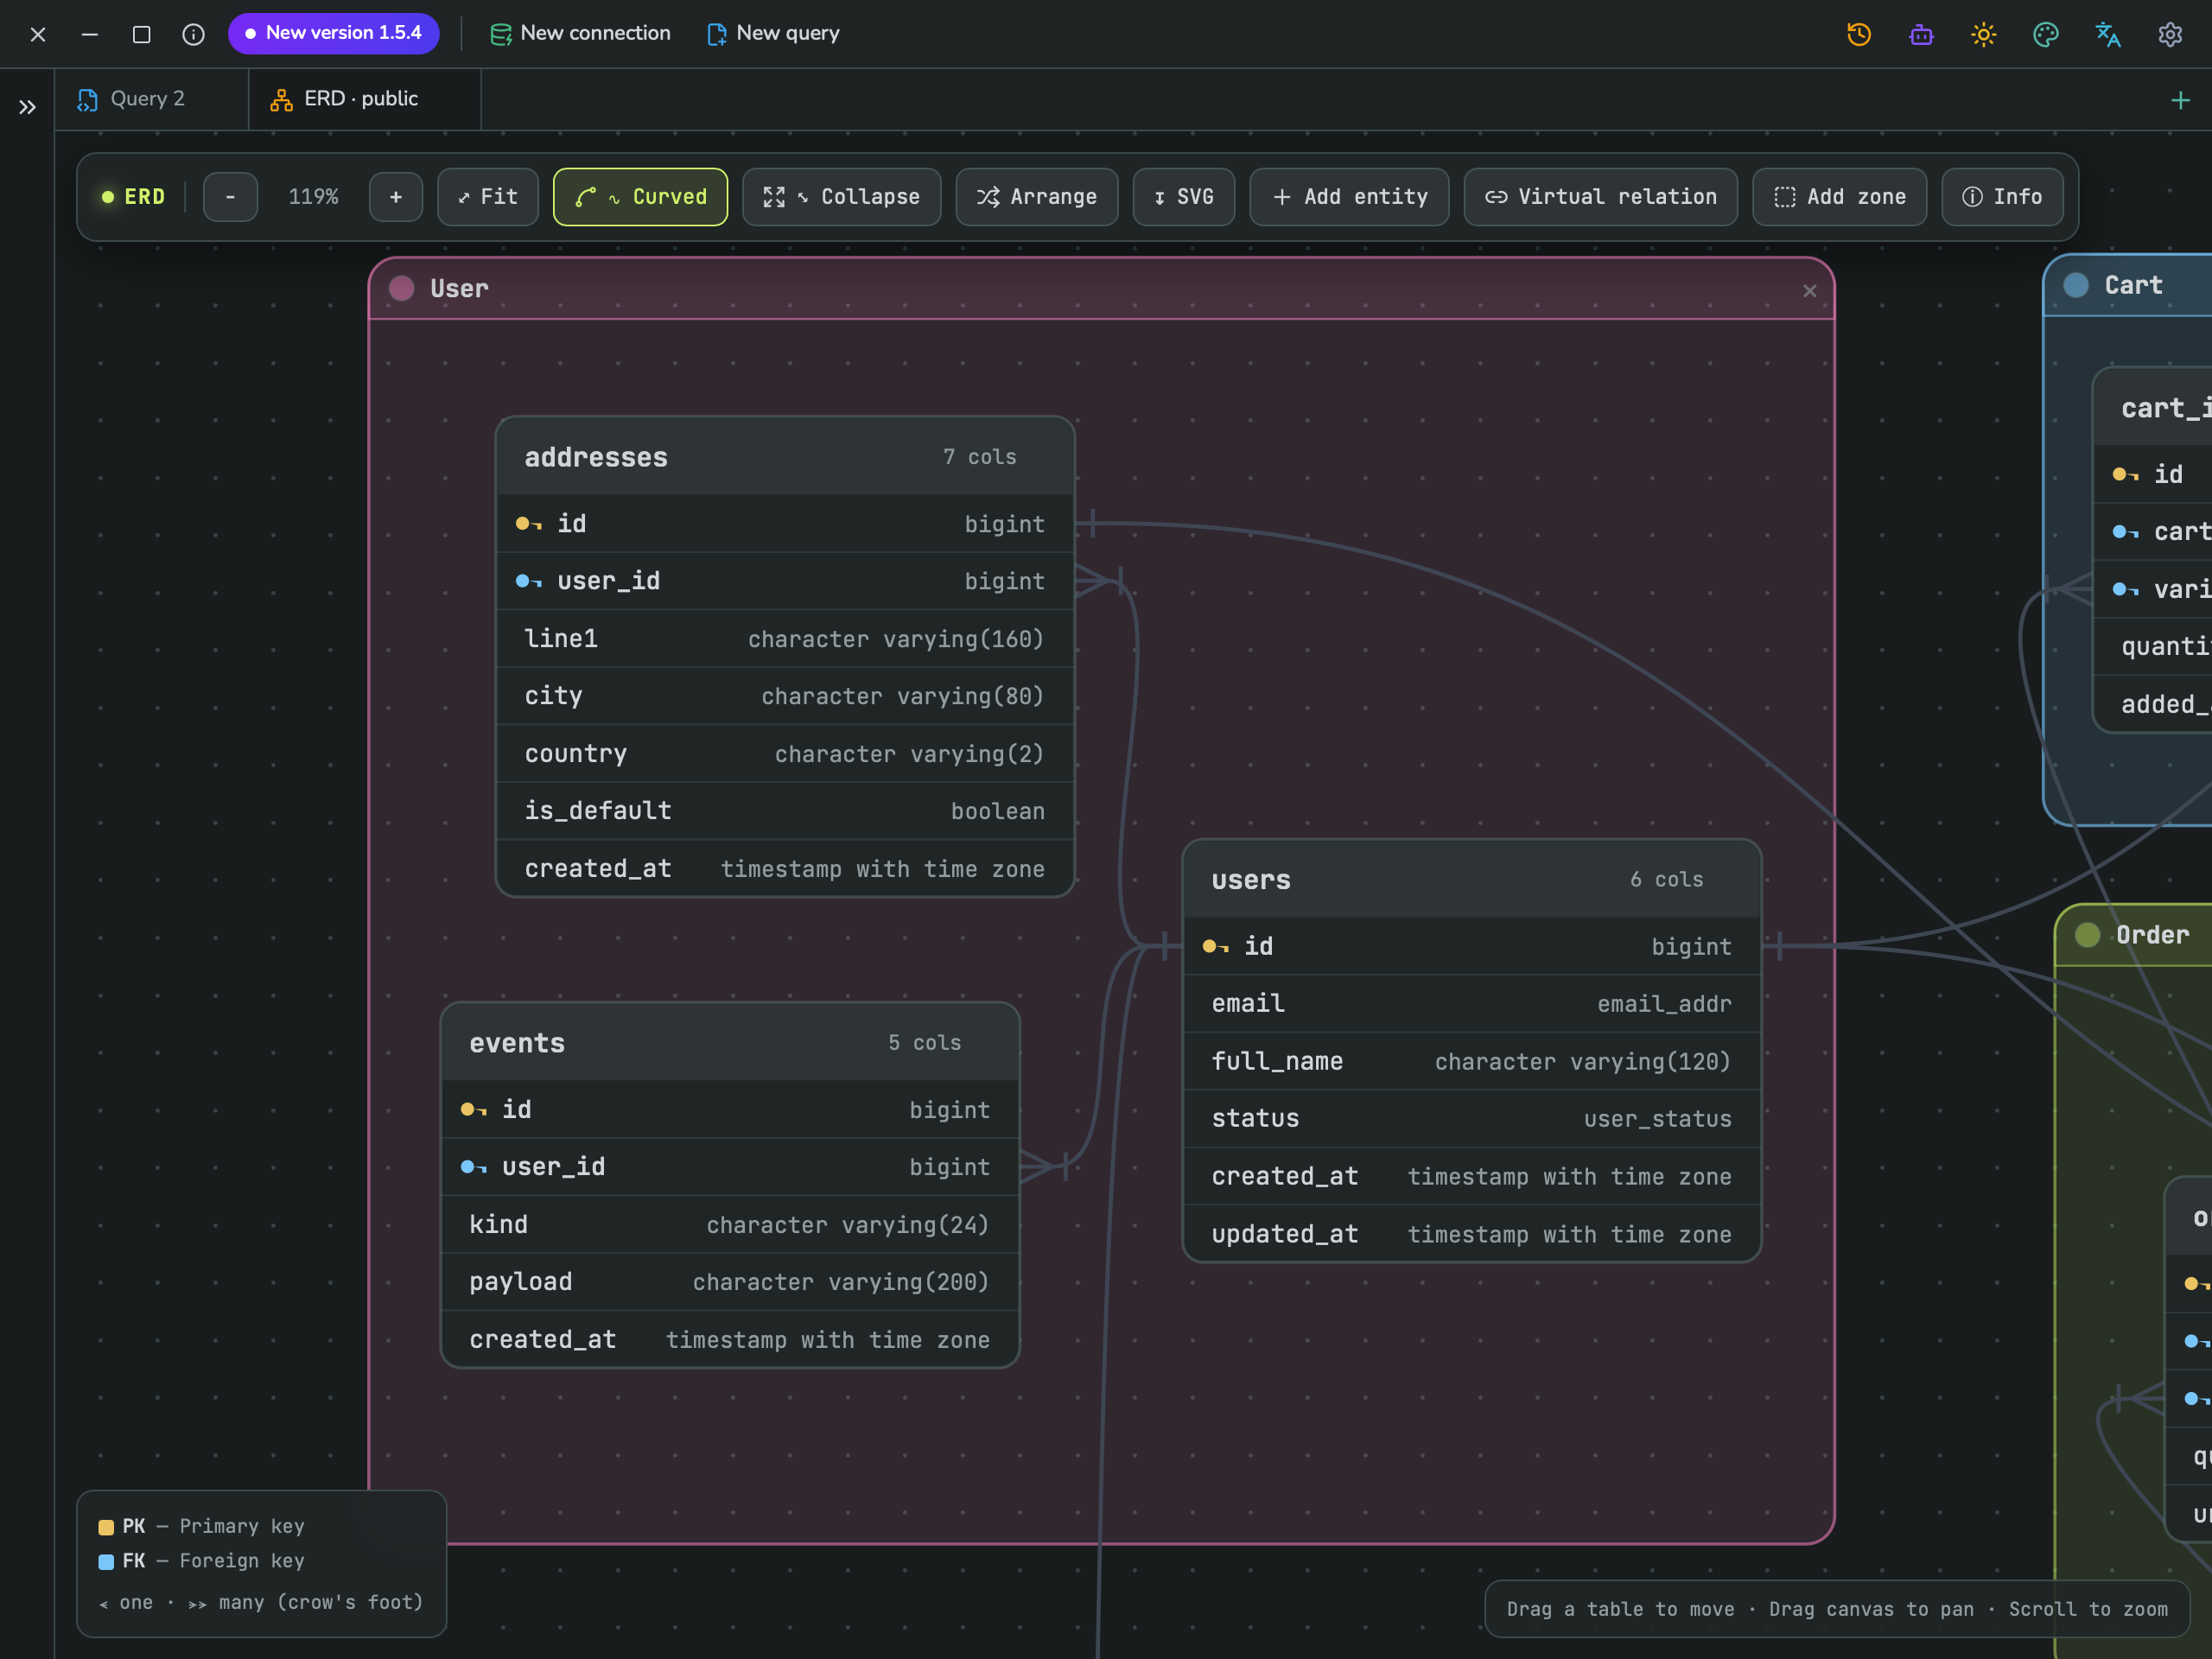The height and width of the screenshot is (1659, 2212).
Task: Click foreign key icon of events user_id
Action: click(473, 1167)
